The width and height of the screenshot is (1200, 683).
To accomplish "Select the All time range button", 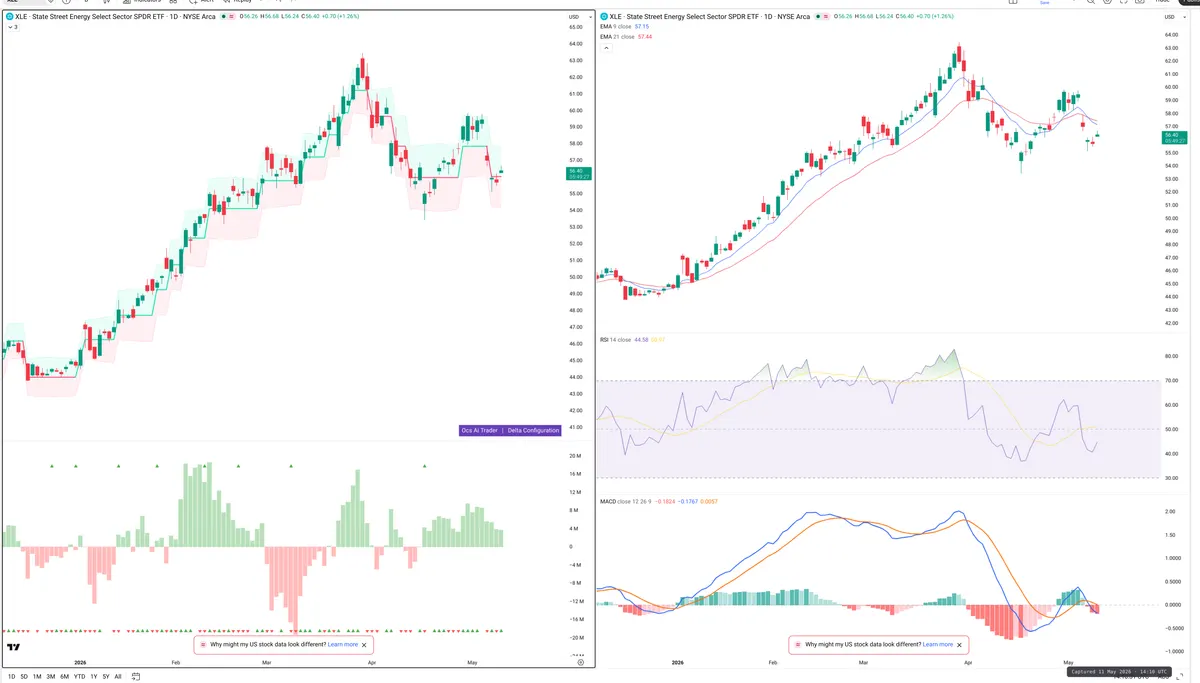I will [x=118, y=677].
